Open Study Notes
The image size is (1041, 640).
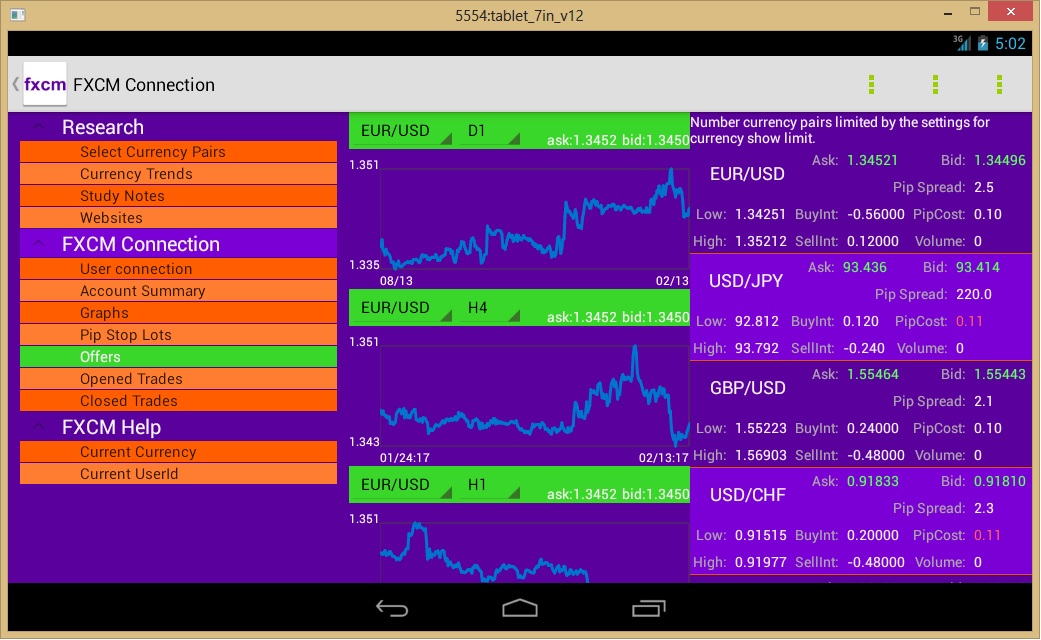click(x=179, y=196)
